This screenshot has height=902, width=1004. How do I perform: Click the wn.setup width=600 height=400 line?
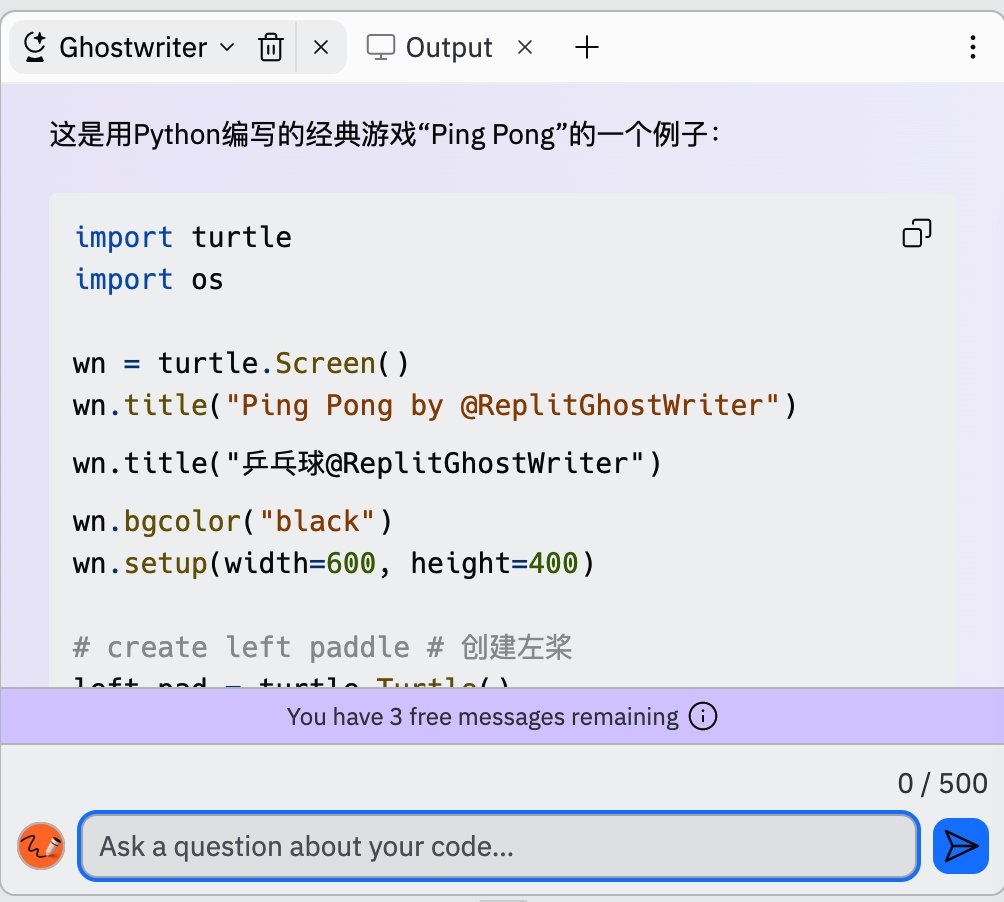click(x=334, y=564)
